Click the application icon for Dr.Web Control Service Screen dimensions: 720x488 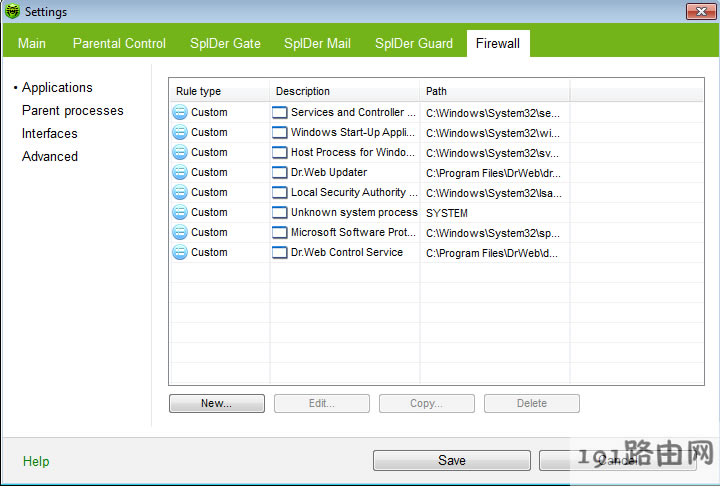280,252
